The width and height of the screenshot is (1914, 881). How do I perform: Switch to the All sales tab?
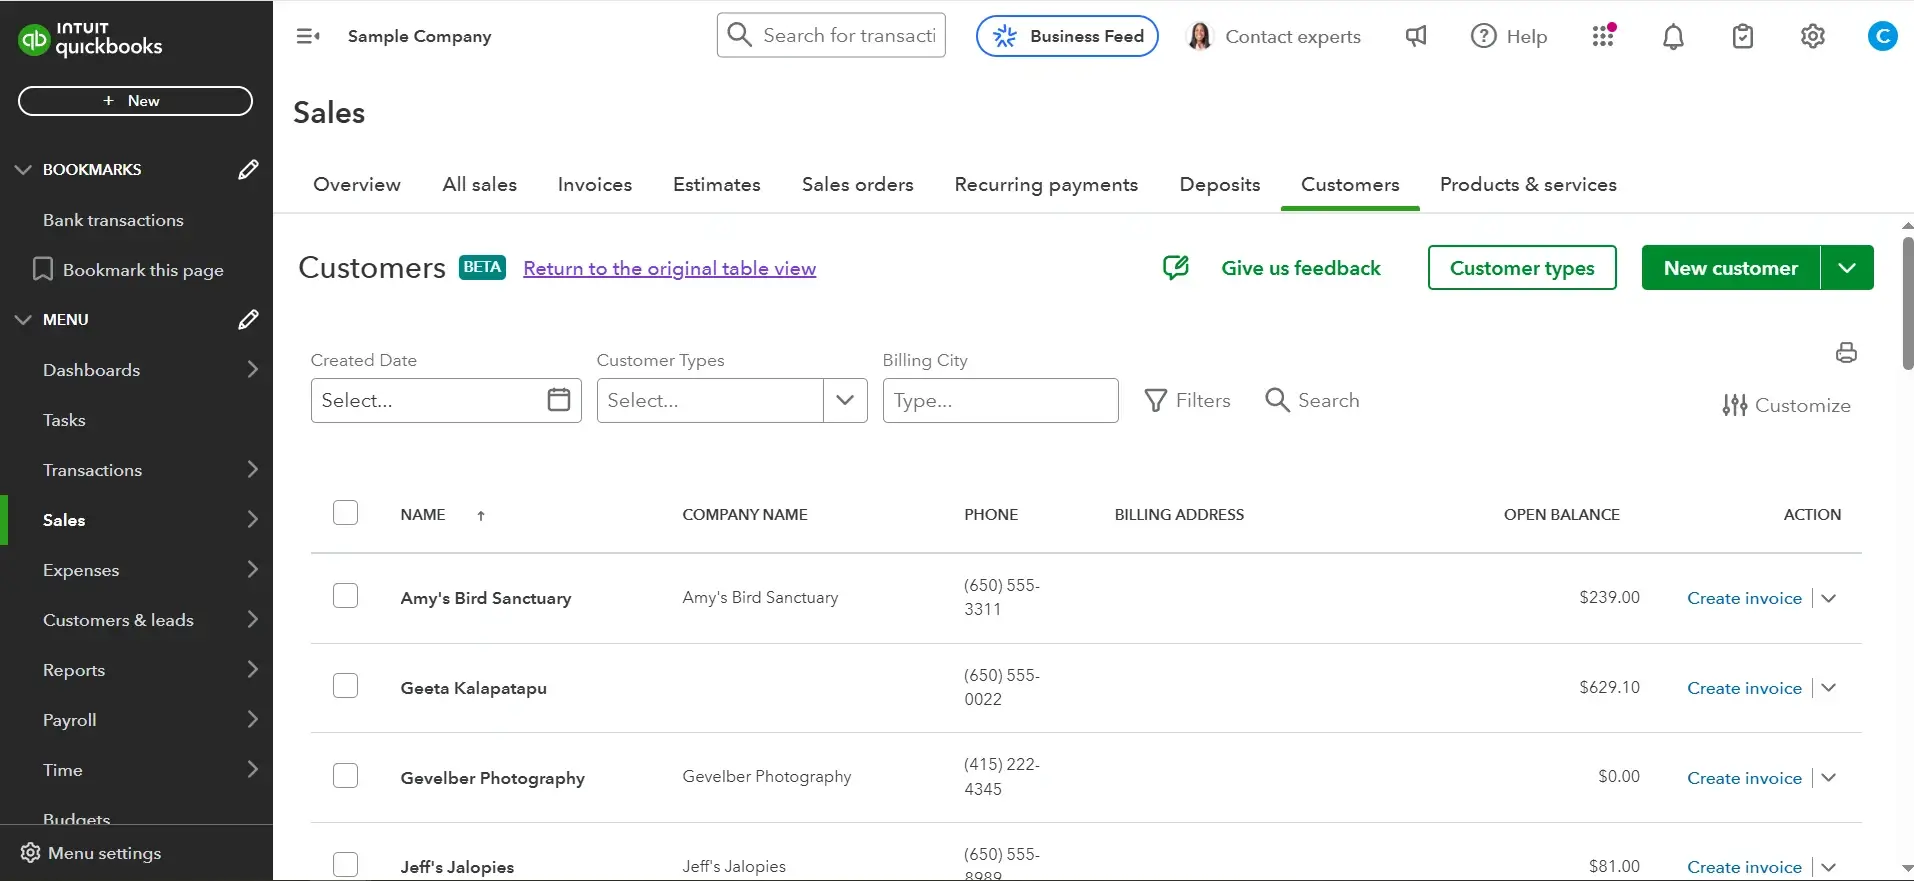pos(480,185)
